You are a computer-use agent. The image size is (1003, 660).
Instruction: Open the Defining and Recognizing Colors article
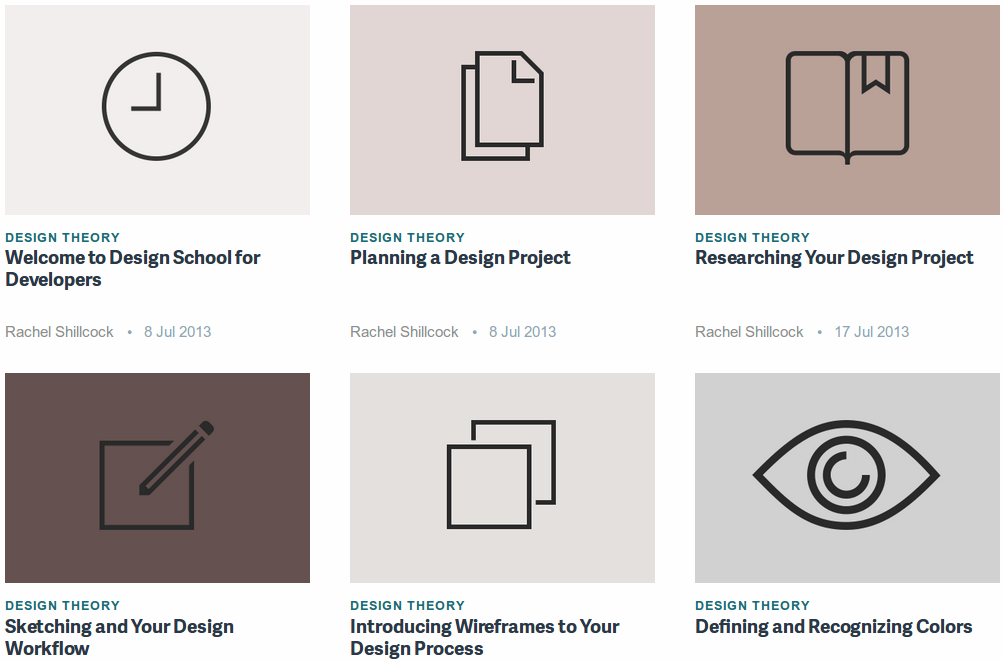pyautogui.click(x=835, y=626)
